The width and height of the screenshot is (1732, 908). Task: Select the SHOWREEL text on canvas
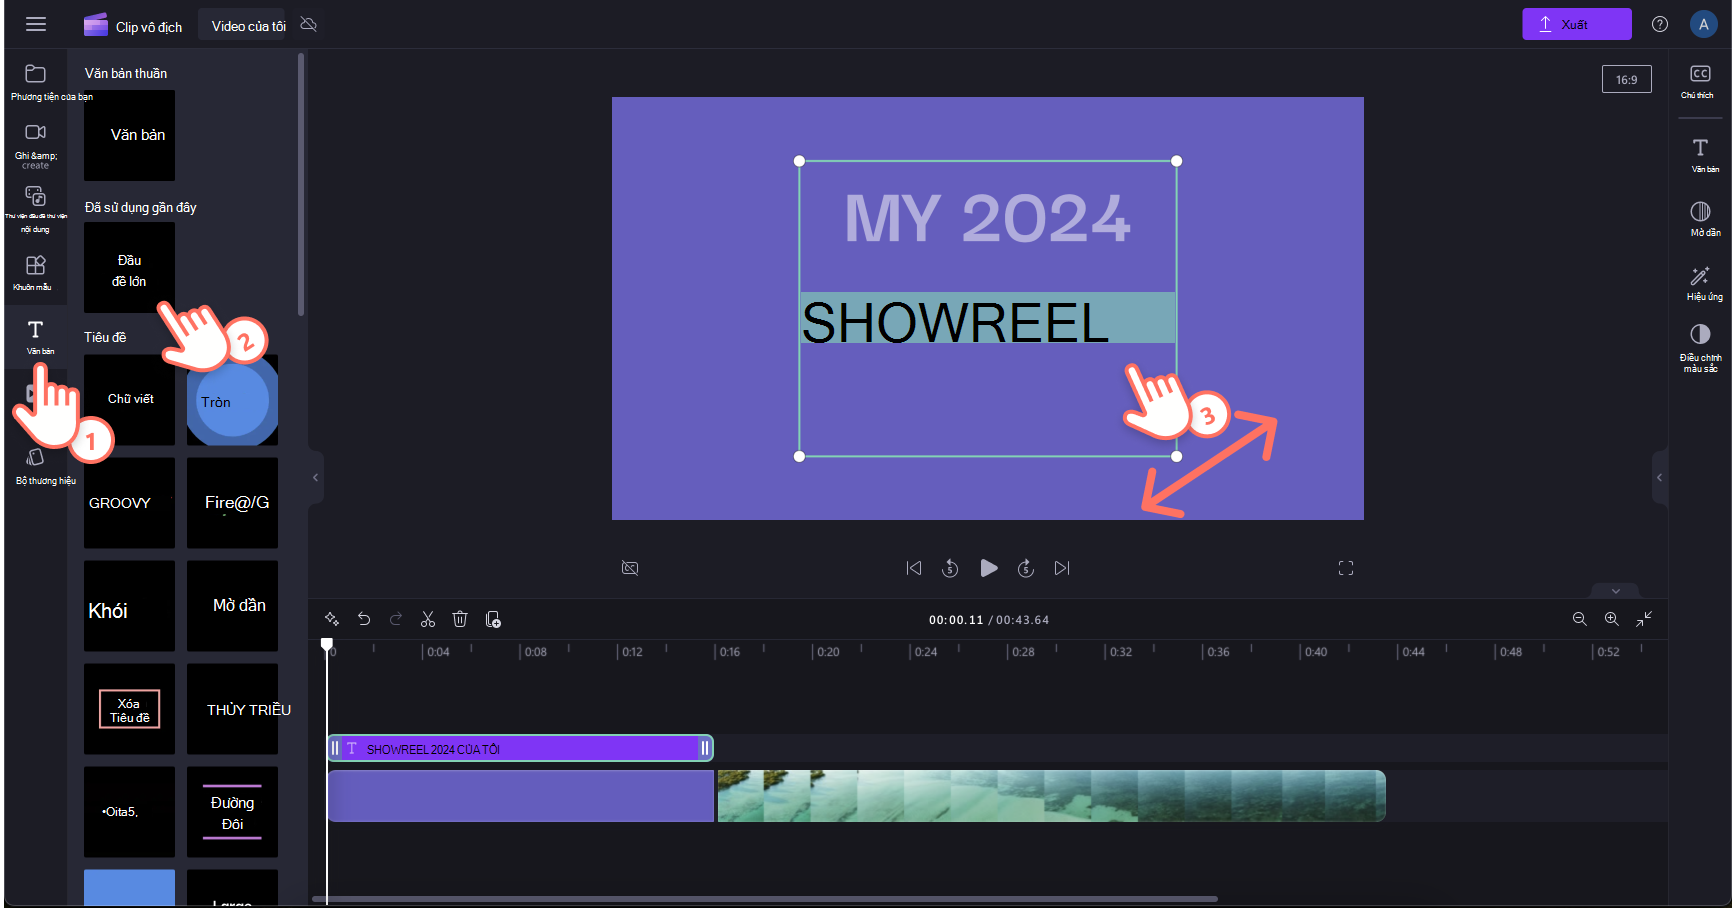click(955, 322)
